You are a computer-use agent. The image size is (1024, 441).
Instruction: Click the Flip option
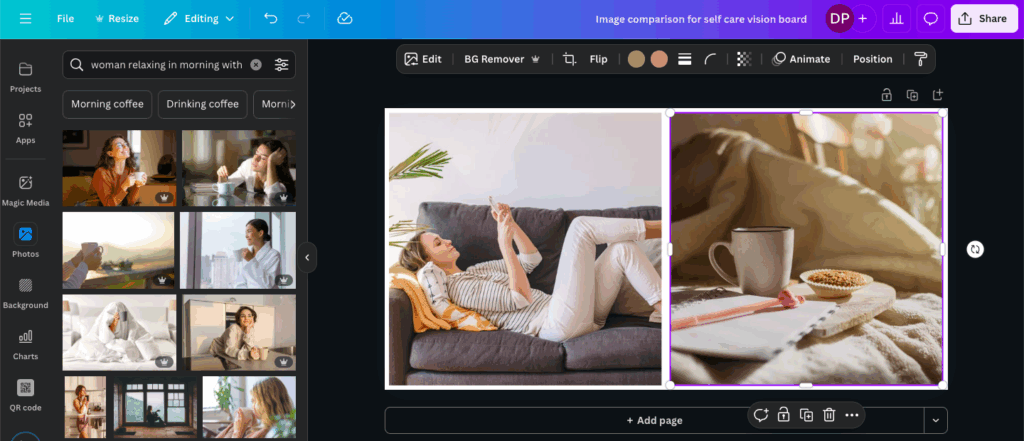click(x=598, y=59)
